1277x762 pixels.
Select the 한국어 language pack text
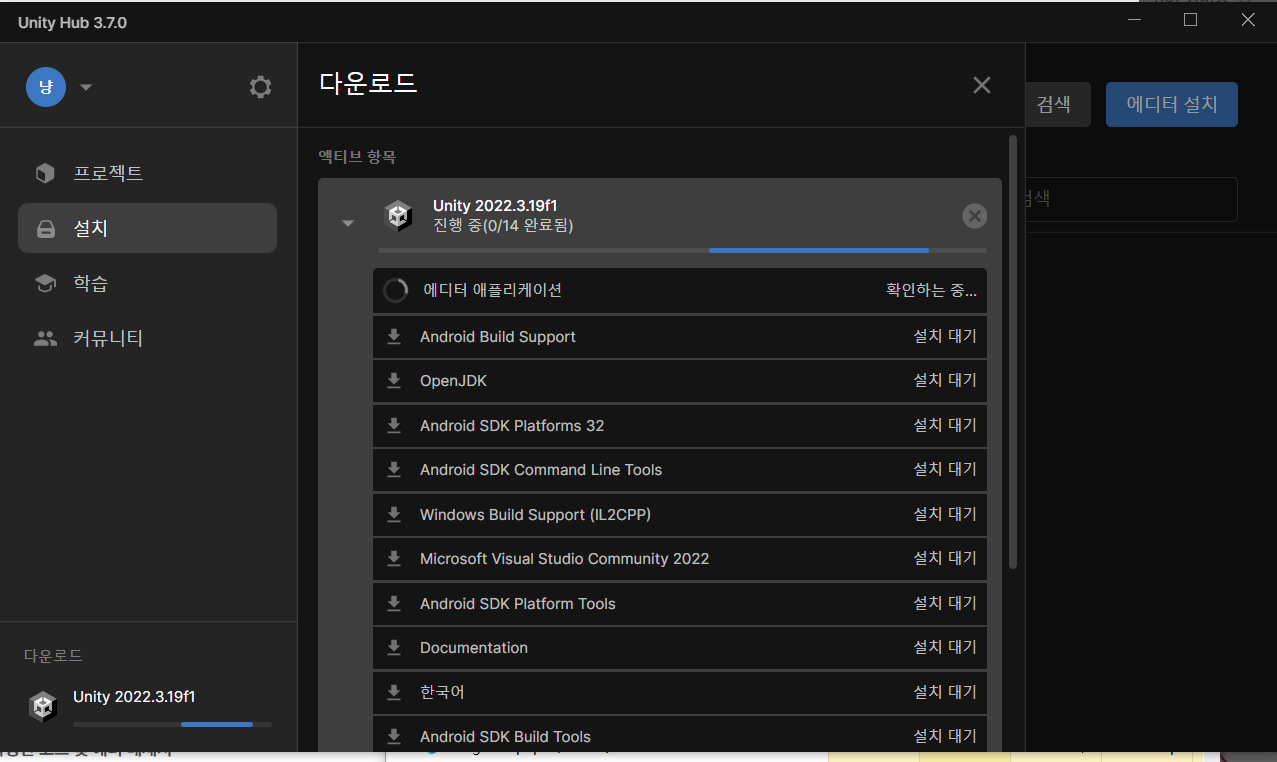point(442,692)
